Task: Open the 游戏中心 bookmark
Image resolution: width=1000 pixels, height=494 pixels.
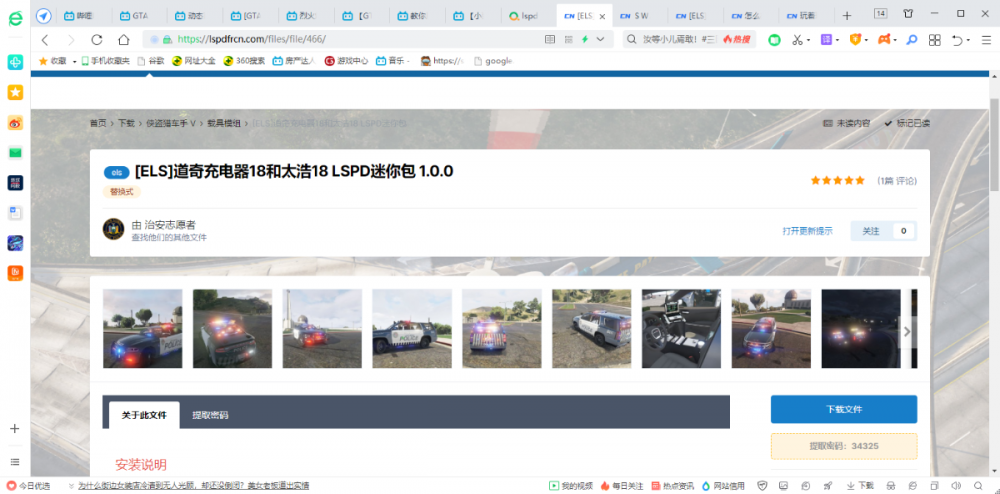Action: (x=346, y=62)
